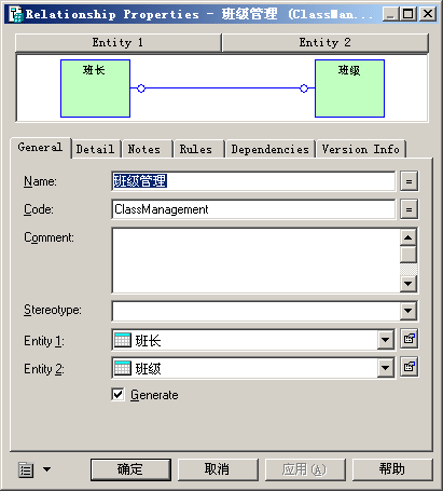Open properties icon for Entity 1
This screenshot has height=492, width=444.
tap(409, 339)
